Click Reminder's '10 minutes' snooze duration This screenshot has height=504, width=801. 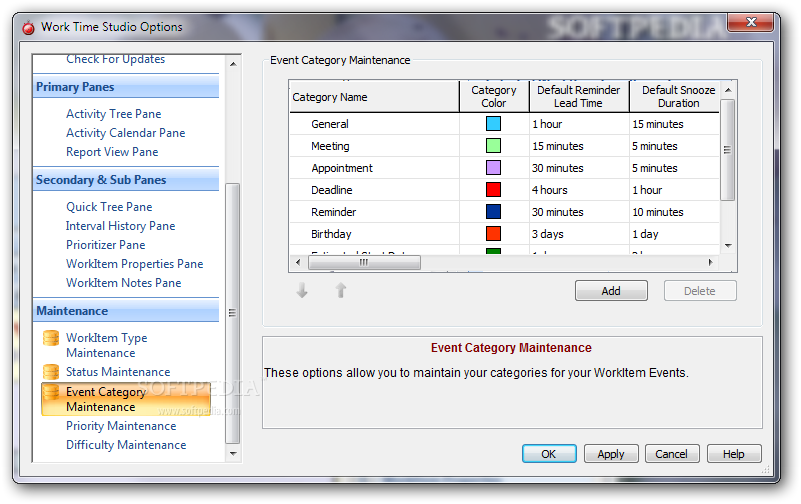pos(675,212)
